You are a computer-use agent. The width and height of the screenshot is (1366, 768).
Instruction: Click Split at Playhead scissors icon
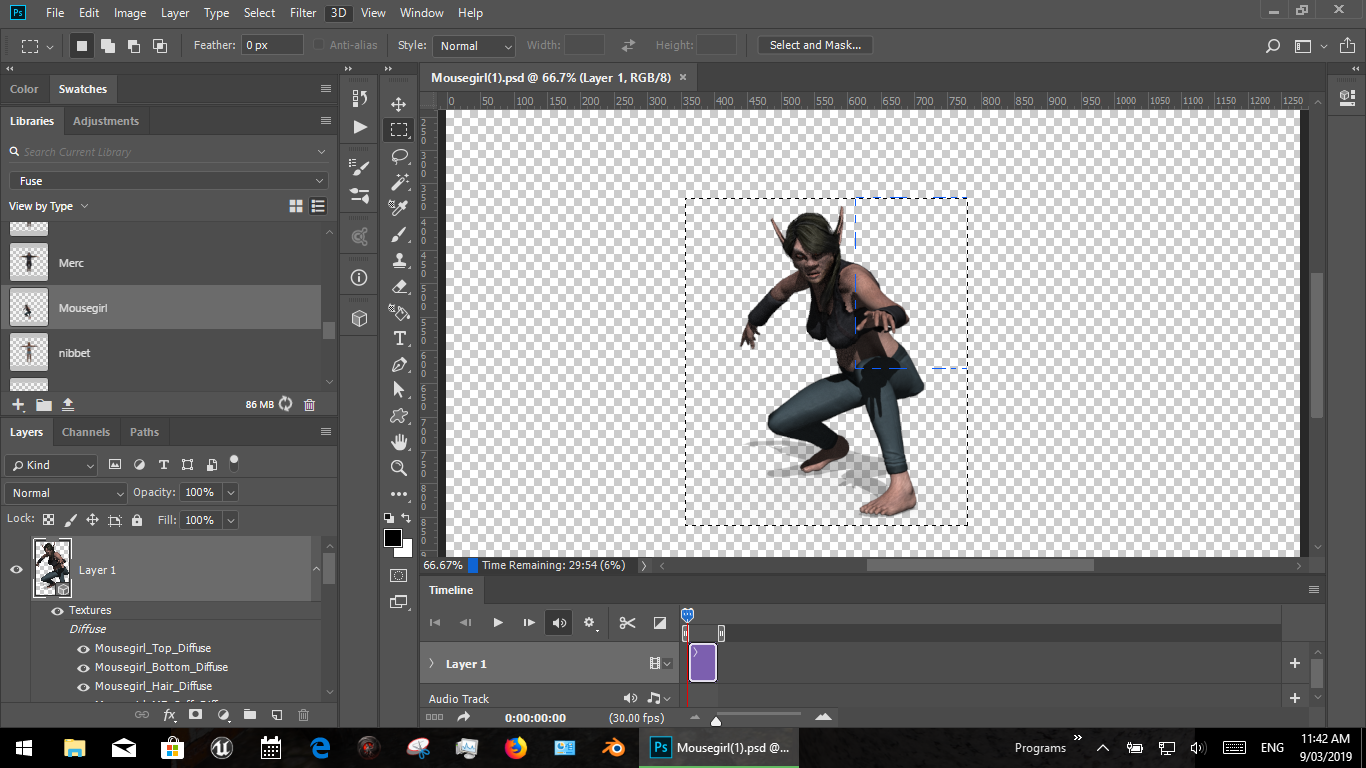(627, 623)
